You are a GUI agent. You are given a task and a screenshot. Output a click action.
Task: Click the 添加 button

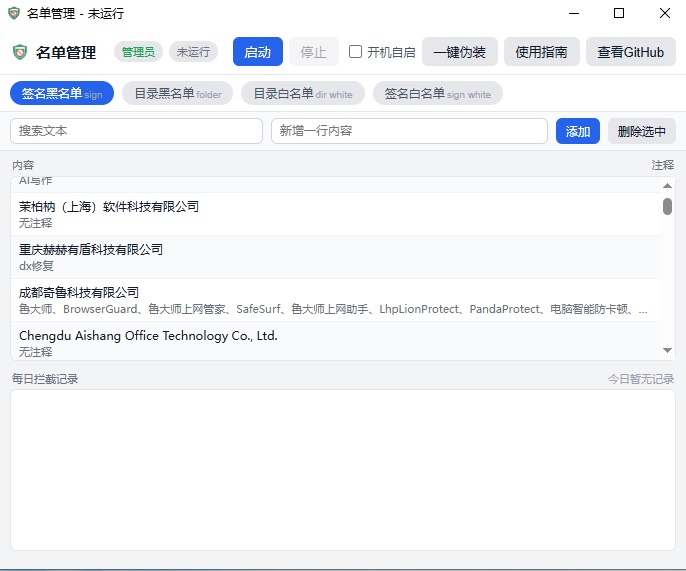tap(578, 131)
